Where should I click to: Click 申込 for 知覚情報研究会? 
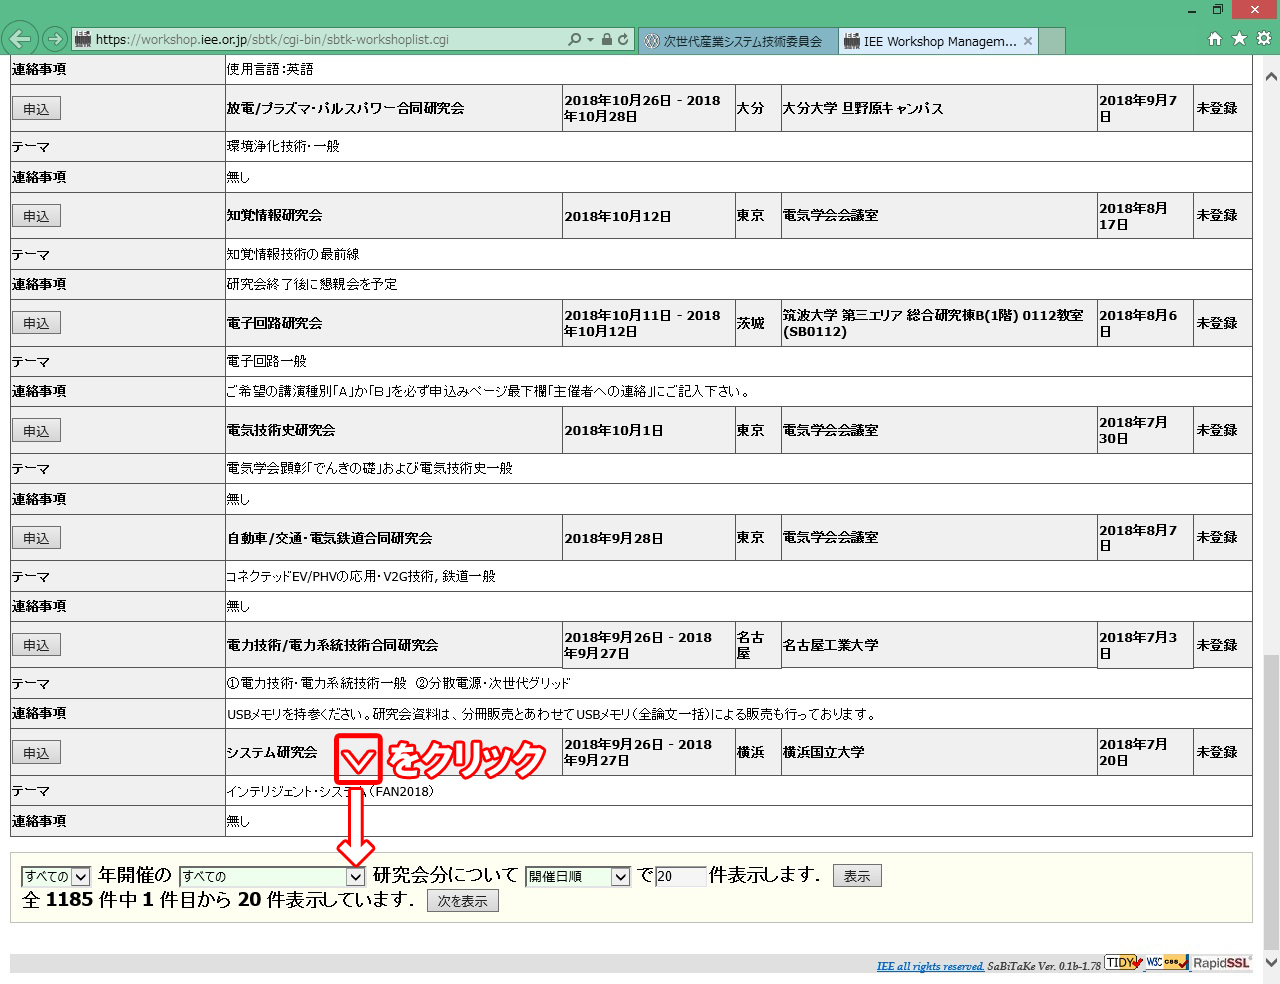[36, 216]
